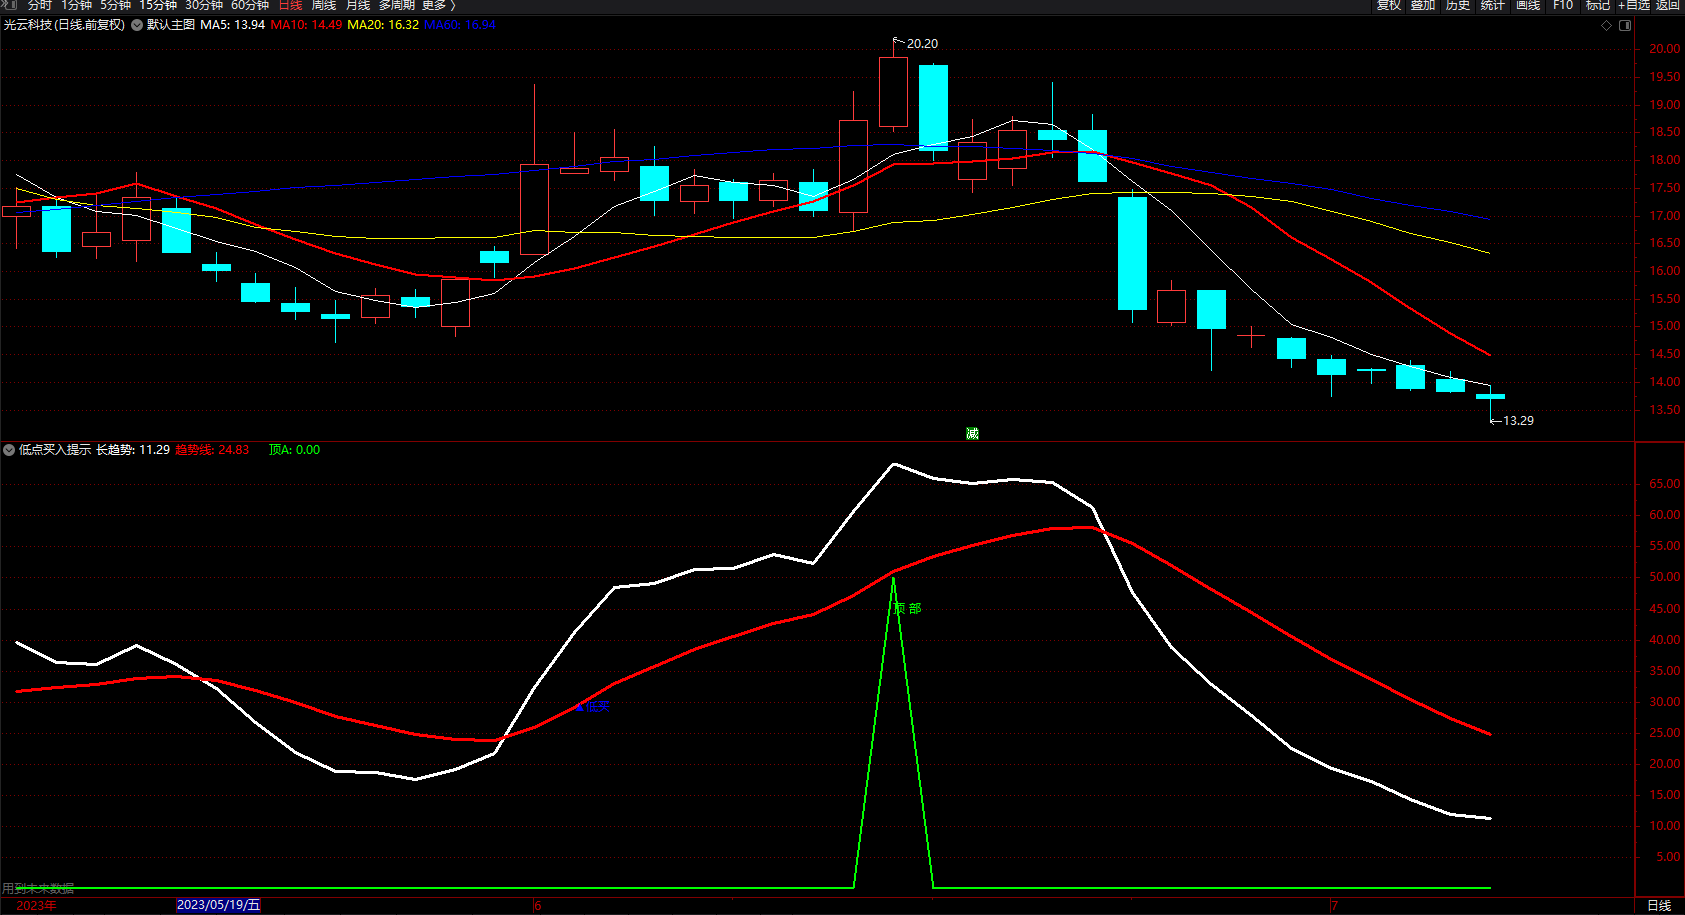Viewport: 1685px width, 915px height.
Task: Click 顶A: 0.00 value
Action: tap(294, 450)
